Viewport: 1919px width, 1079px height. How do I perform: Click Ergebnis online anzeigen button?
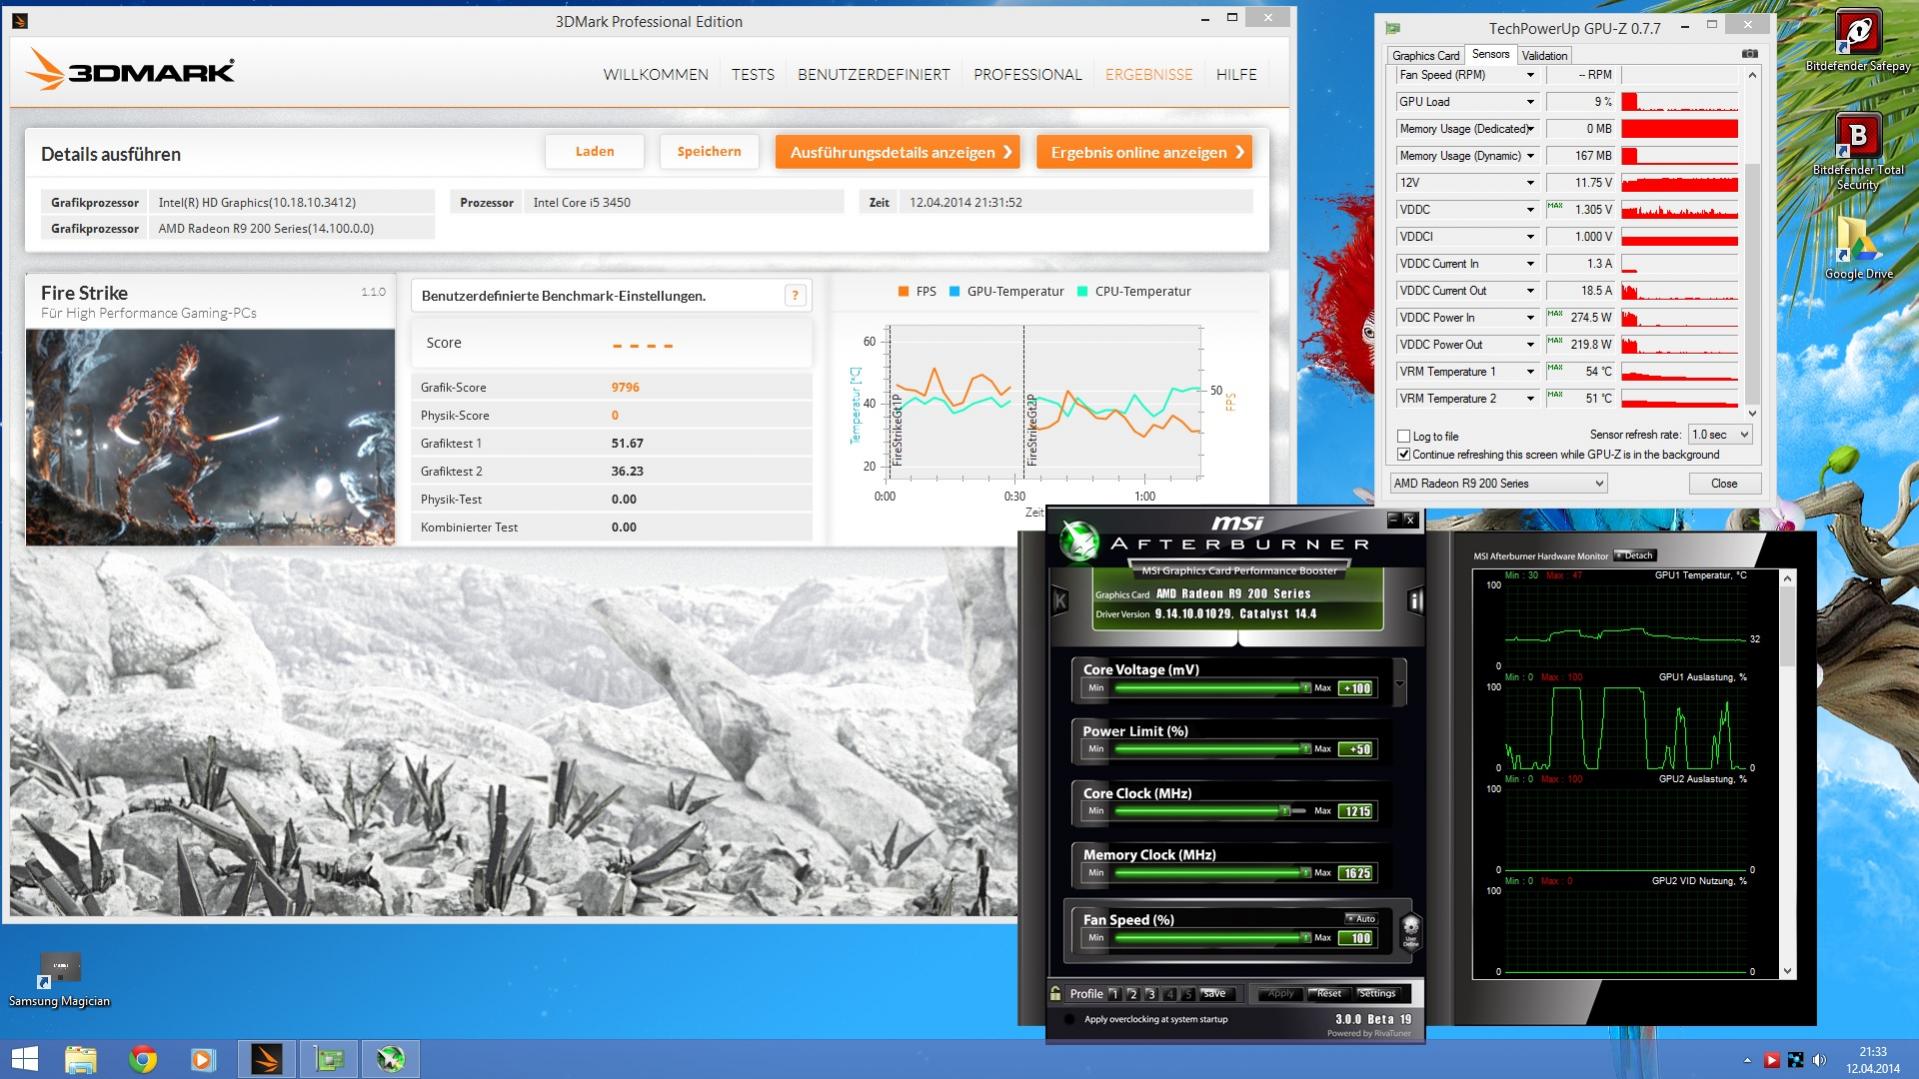click(x=1145, y=152)
